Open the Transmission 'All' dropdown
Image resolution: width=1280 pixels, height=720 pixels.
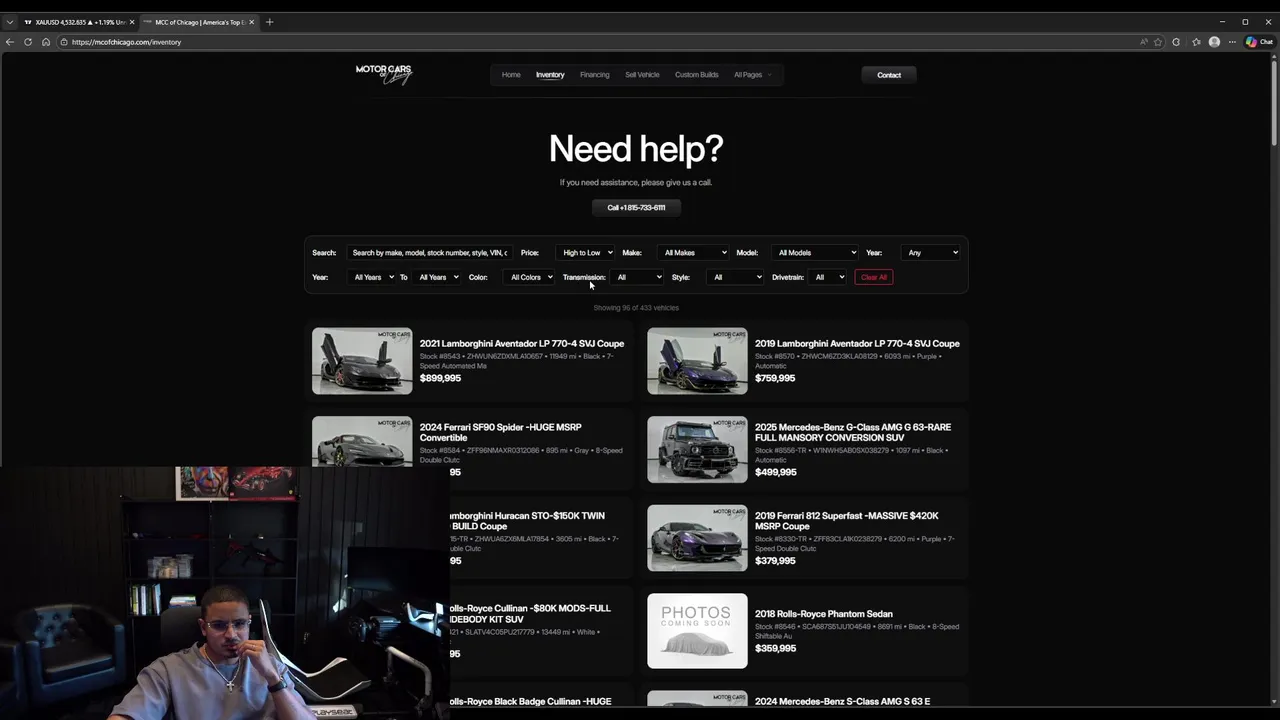click(x=638, y=277)
